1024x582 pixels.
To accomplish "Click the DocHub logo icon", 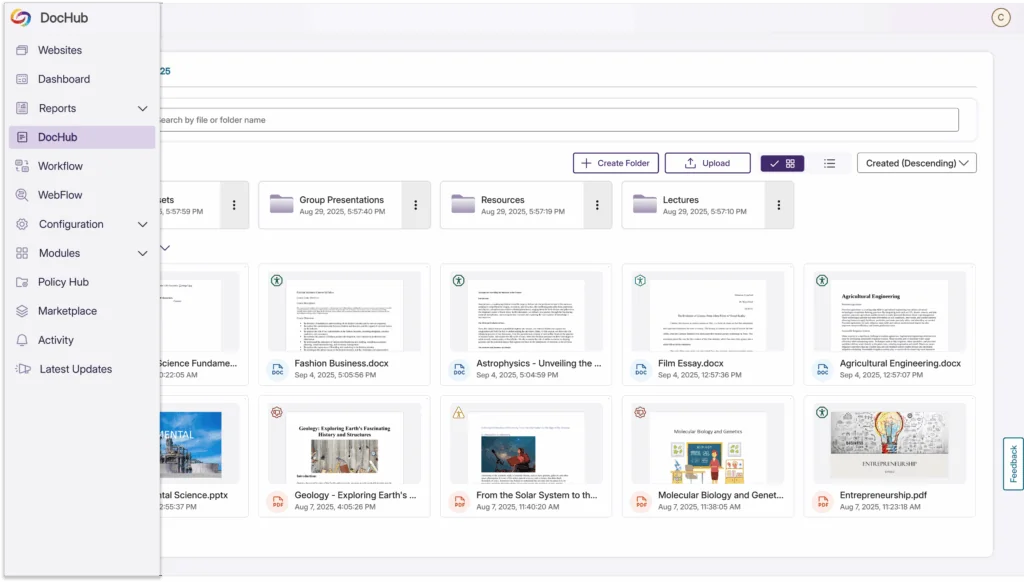I will [x=20, y=17].
